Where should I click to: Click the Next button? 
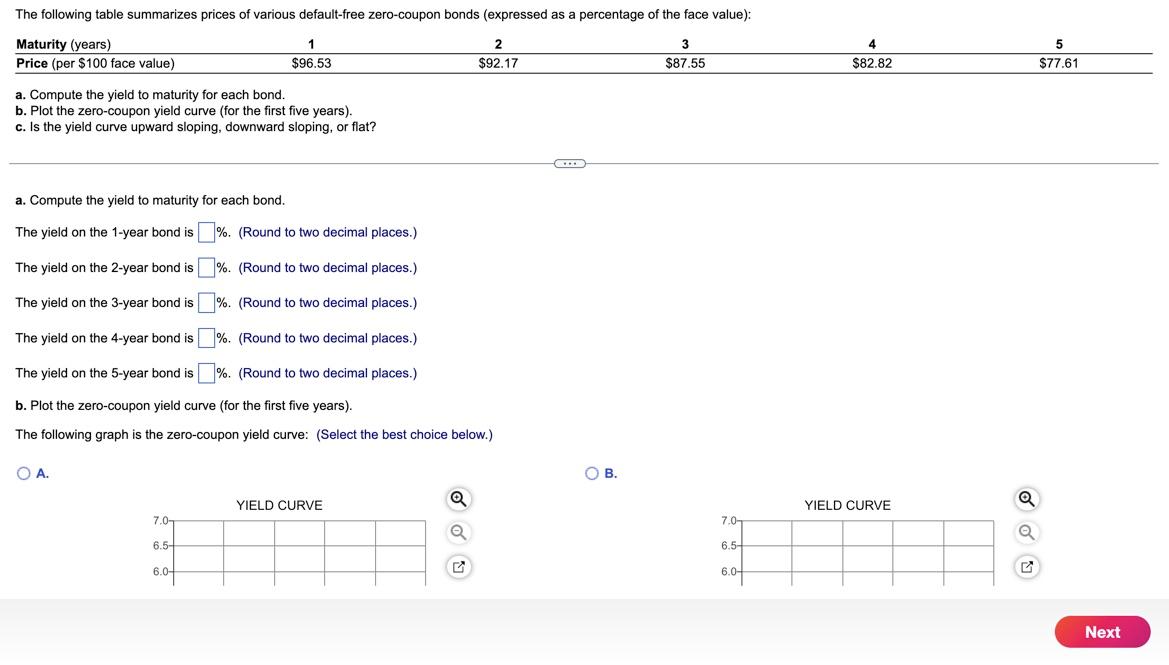point(1102,632)
